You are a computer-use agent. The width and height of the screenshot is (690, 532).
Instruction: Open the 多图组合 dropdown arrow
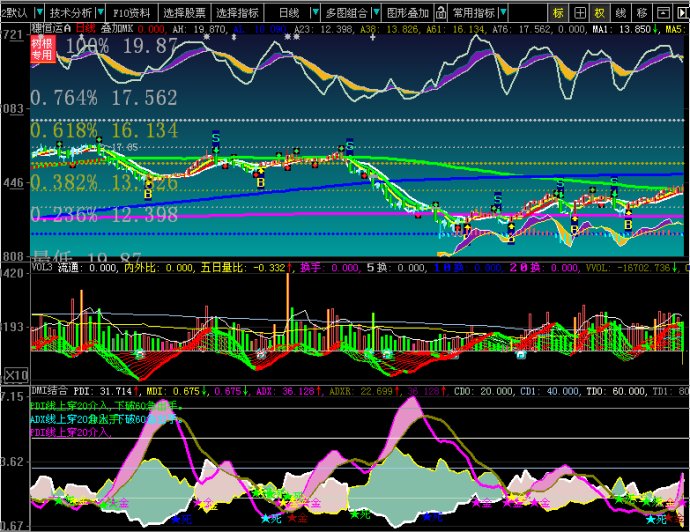(x=376, y=13)
